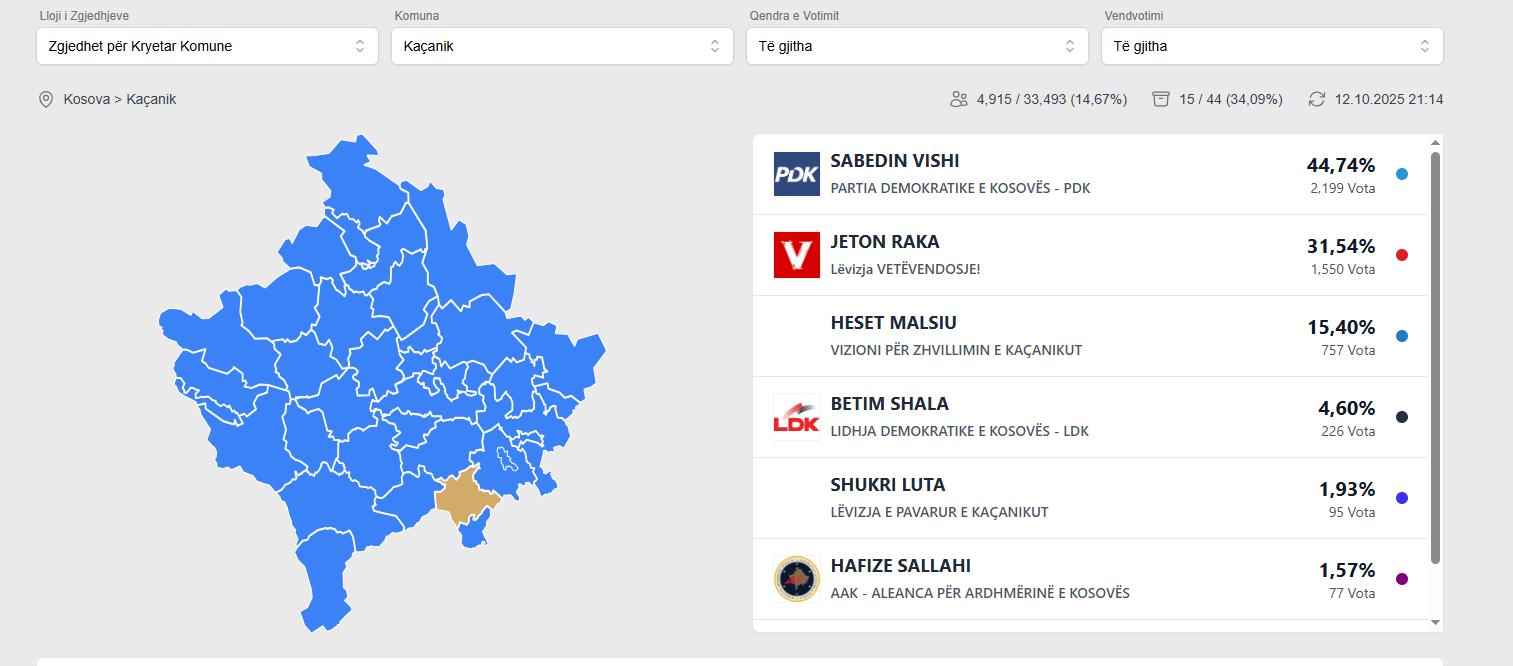Image resolution: width=1513 pixels, height=666 pixels.
Task: Click the Kosova > Kaçanik breadcrumb link
Action: 120,99
